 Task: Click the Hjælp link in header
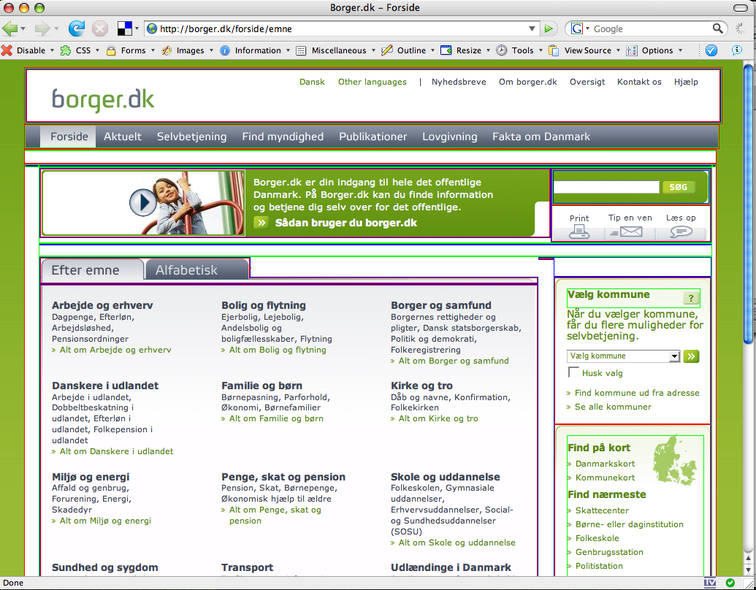point(686,82)
